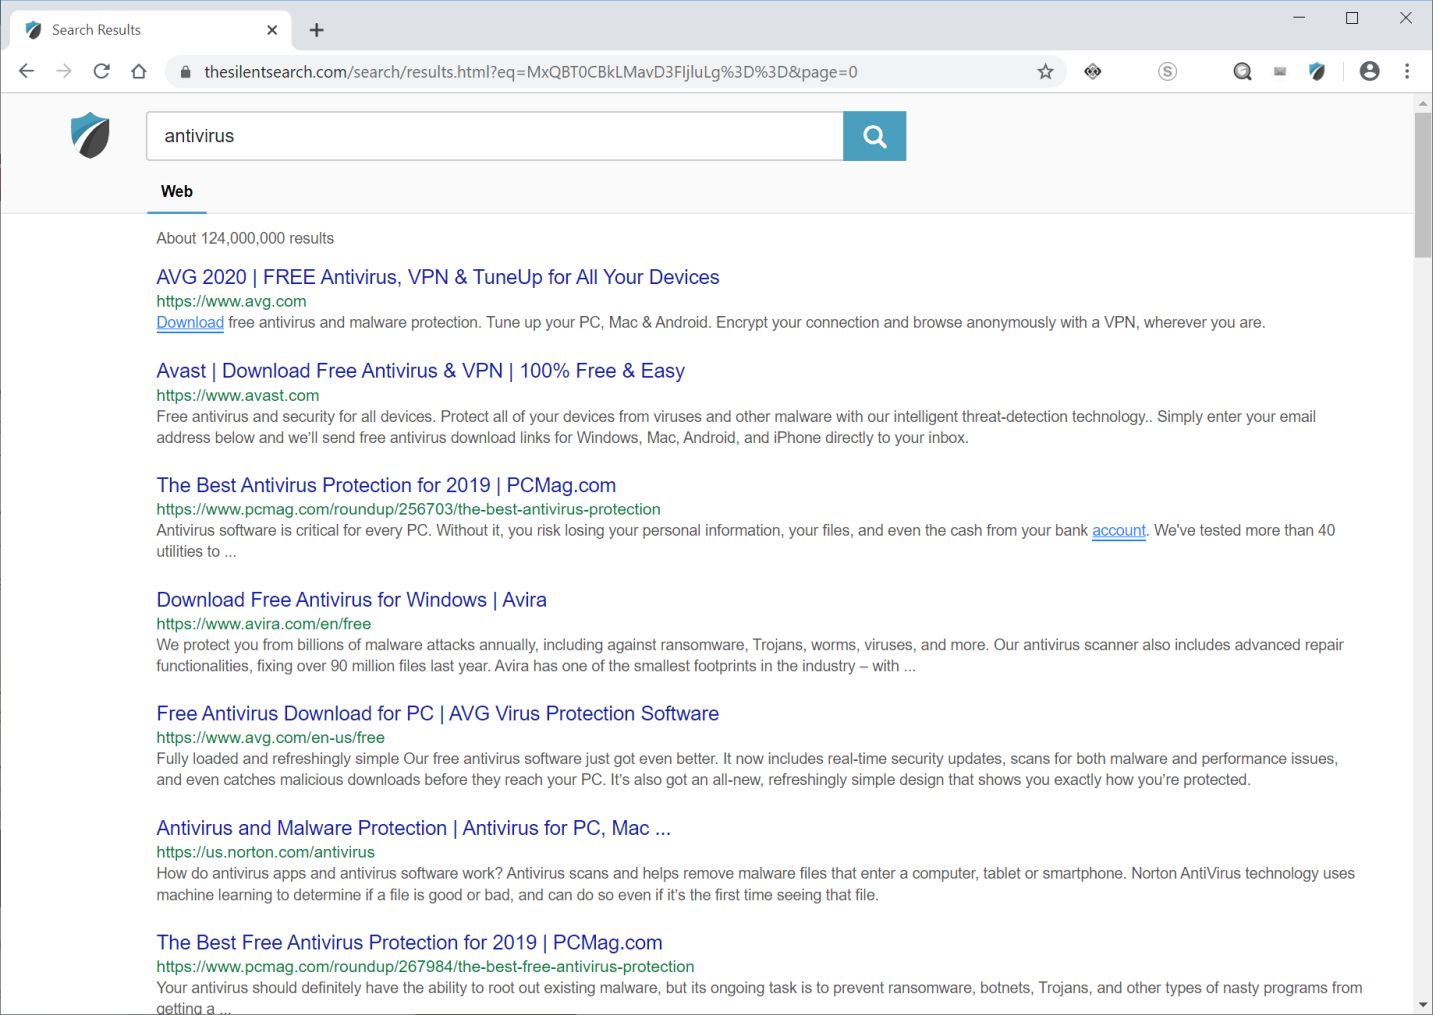Close the Search Results tab
The height and width of the screenshot is (1015, 1433).
272,30
